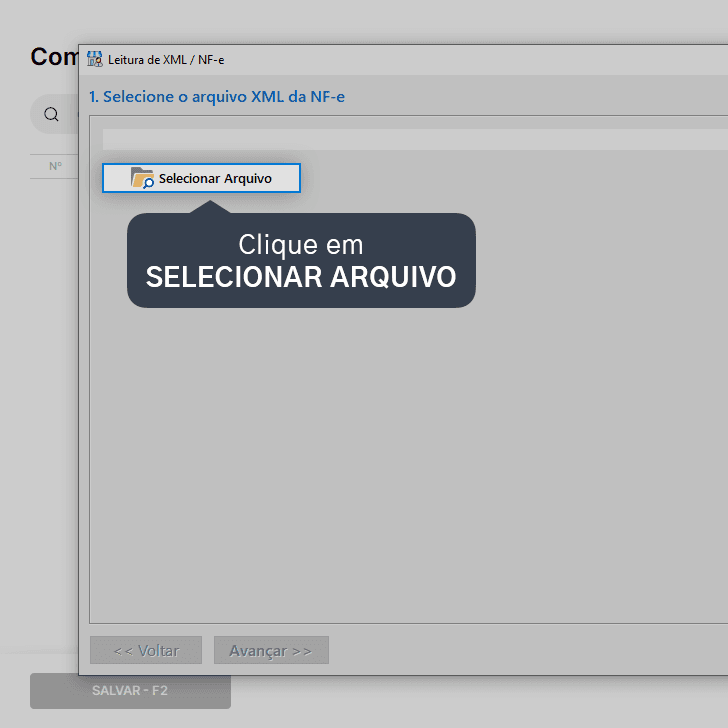Viewport: 728px width, 728px height.
Task: Click the dark Clique em tooltip bubble
Action: click(301, 260)
